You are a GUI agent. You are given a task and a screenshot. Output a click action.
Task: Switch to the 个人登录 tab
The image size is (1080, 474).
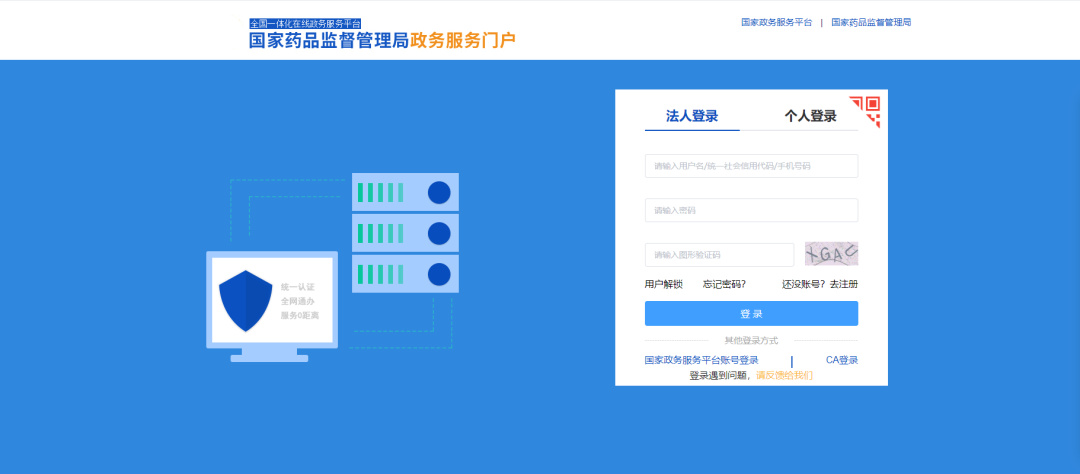coord(810,116)
